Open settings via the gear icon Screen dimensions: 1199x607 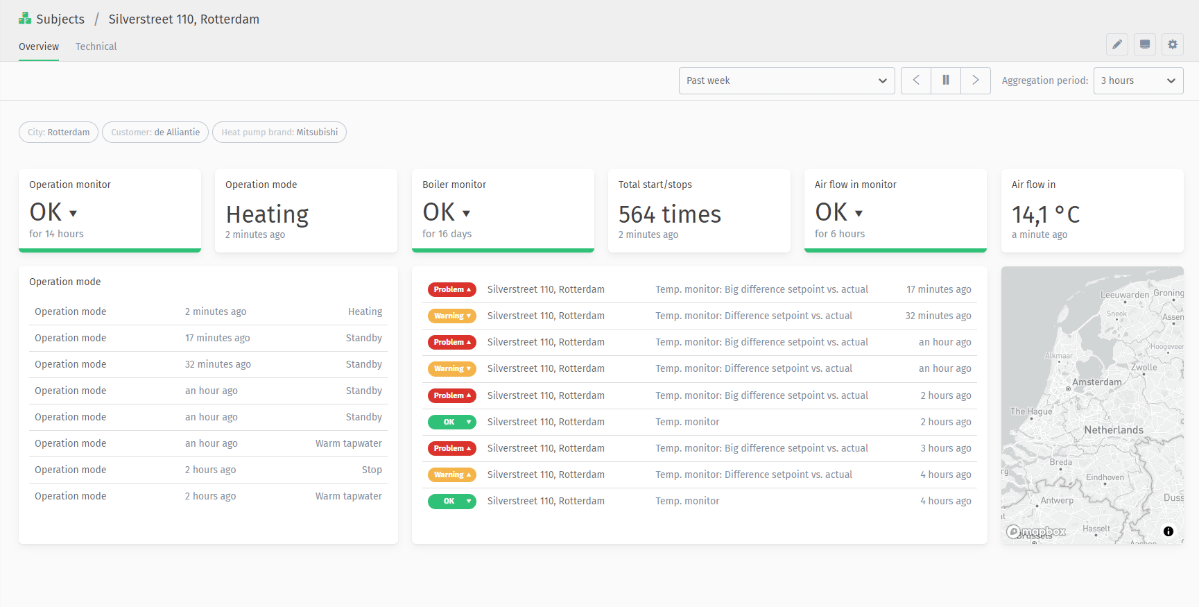click(1173, 45)
